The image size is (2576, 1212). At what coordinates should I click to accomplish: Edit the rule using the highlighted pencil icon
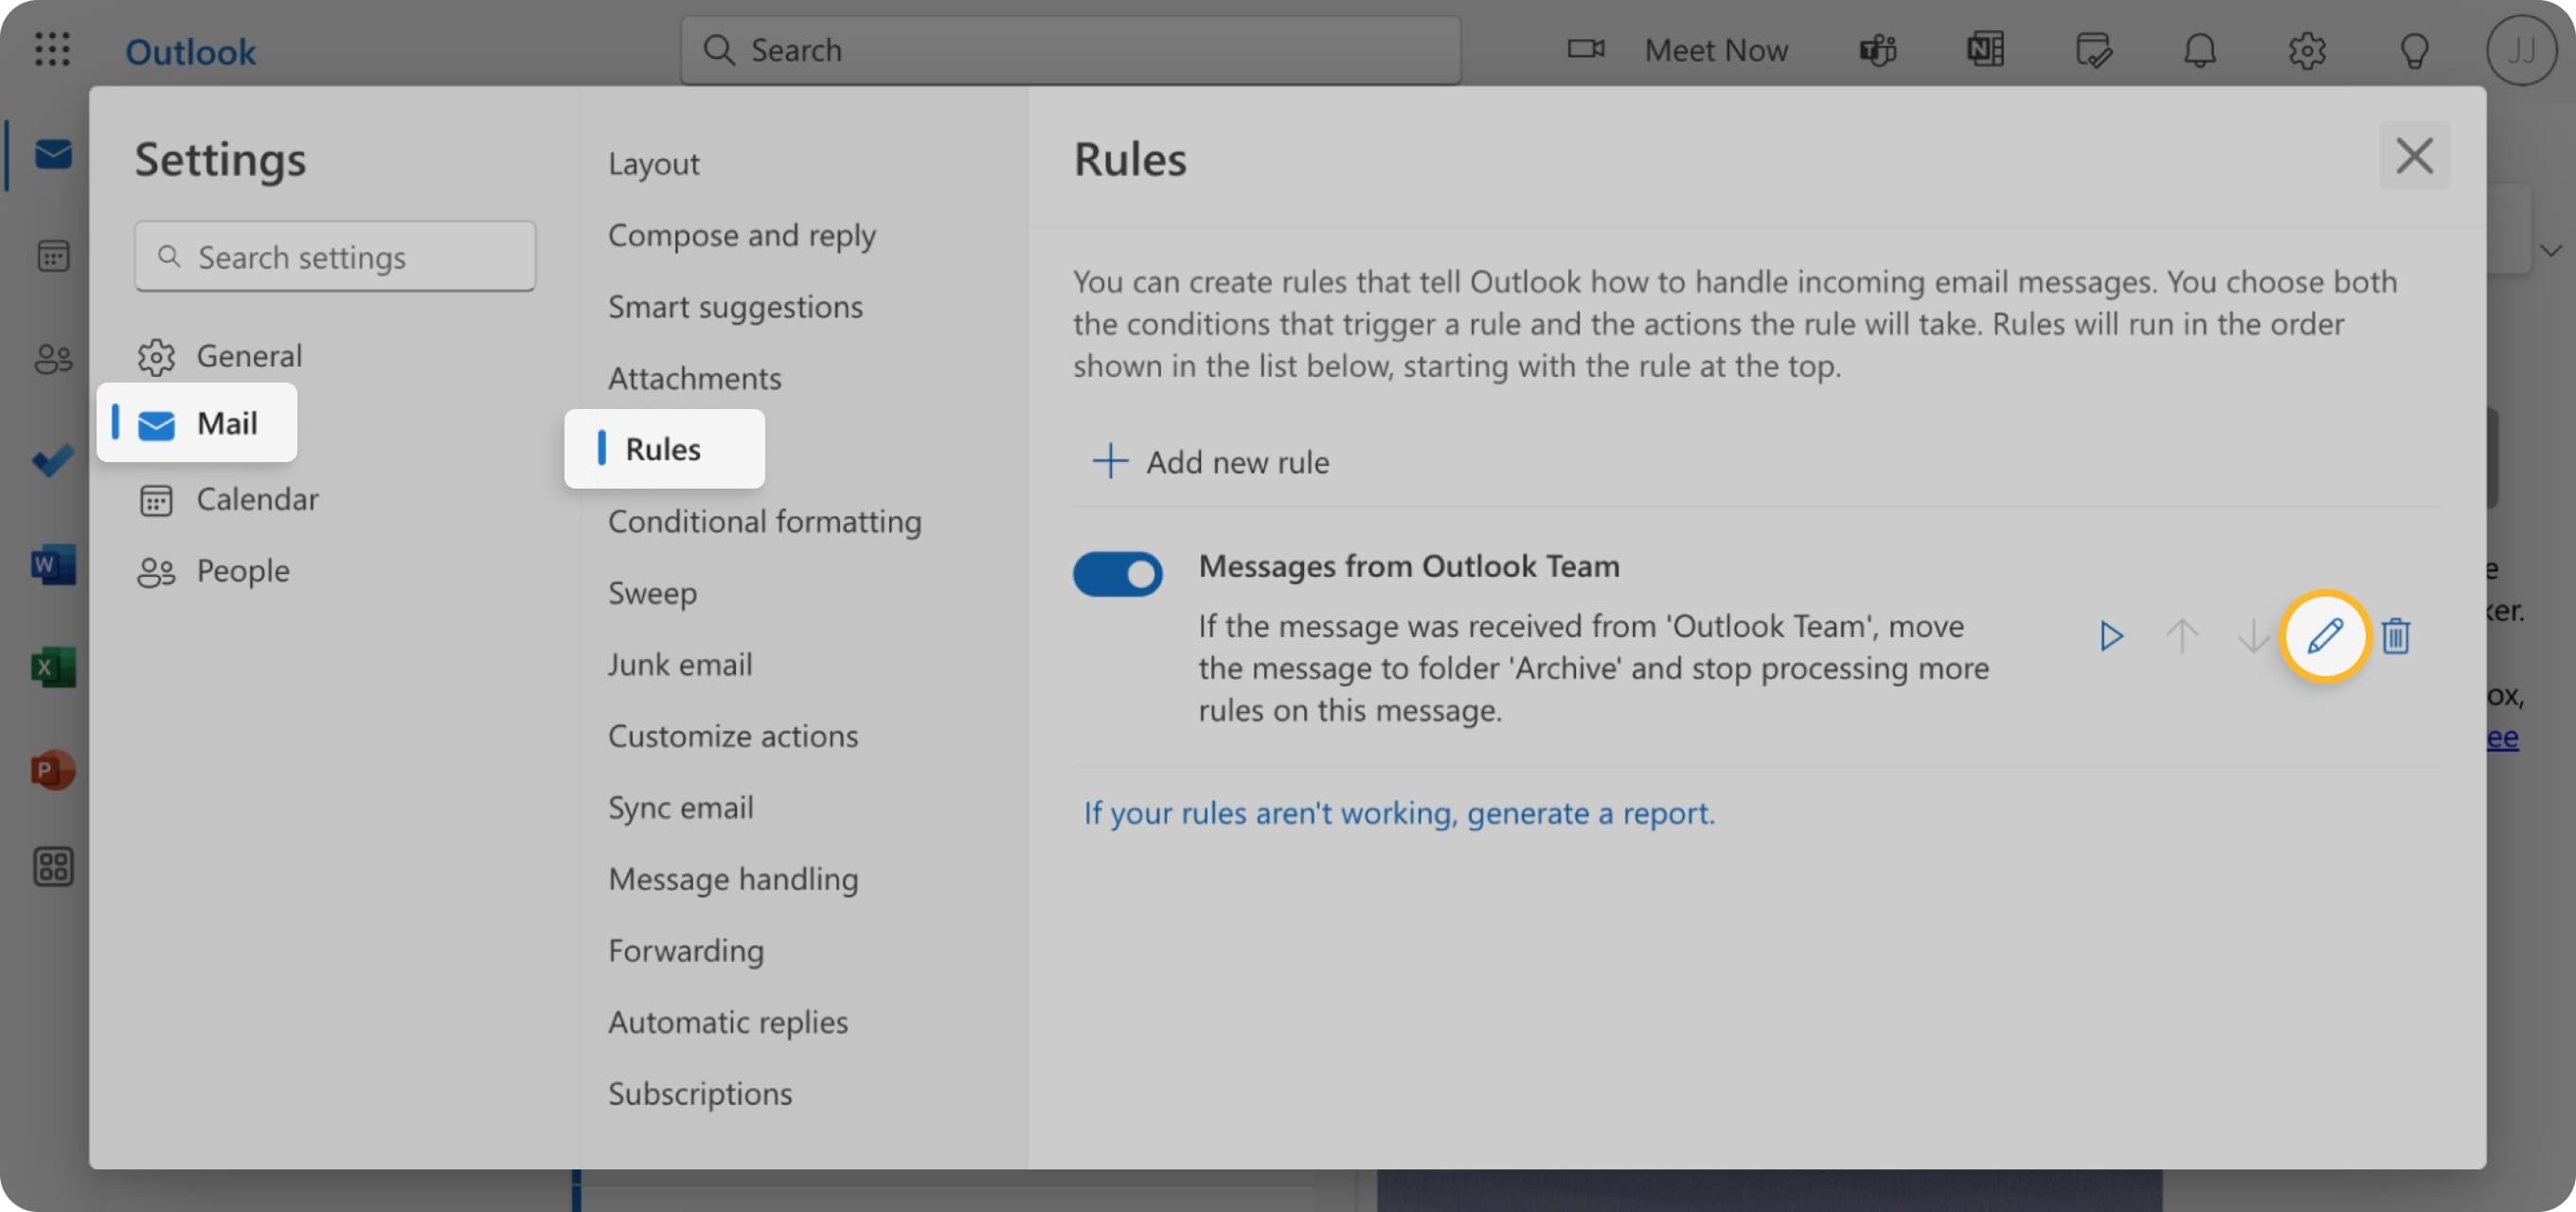pyautogui.click(x=2325, y=635)
